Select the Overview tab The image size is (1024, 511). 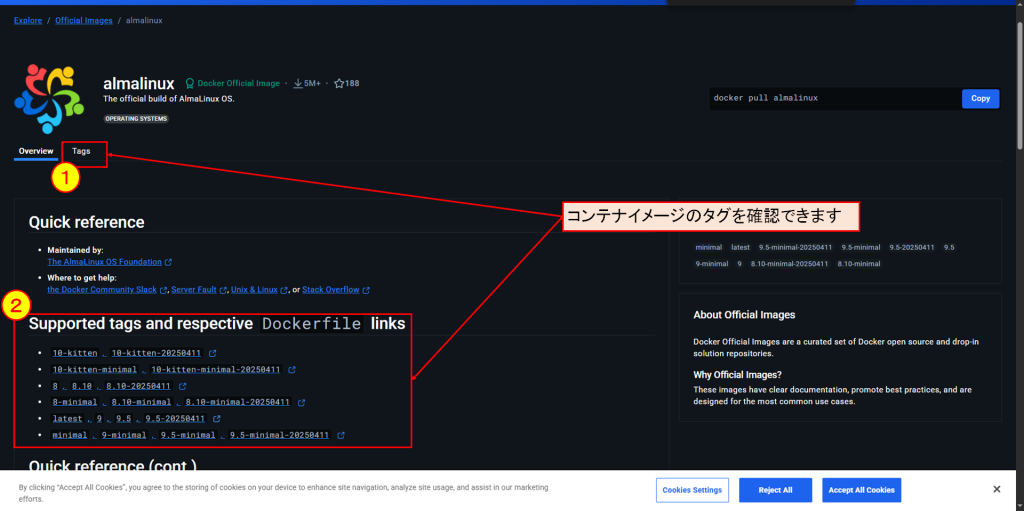coord(36,151)
